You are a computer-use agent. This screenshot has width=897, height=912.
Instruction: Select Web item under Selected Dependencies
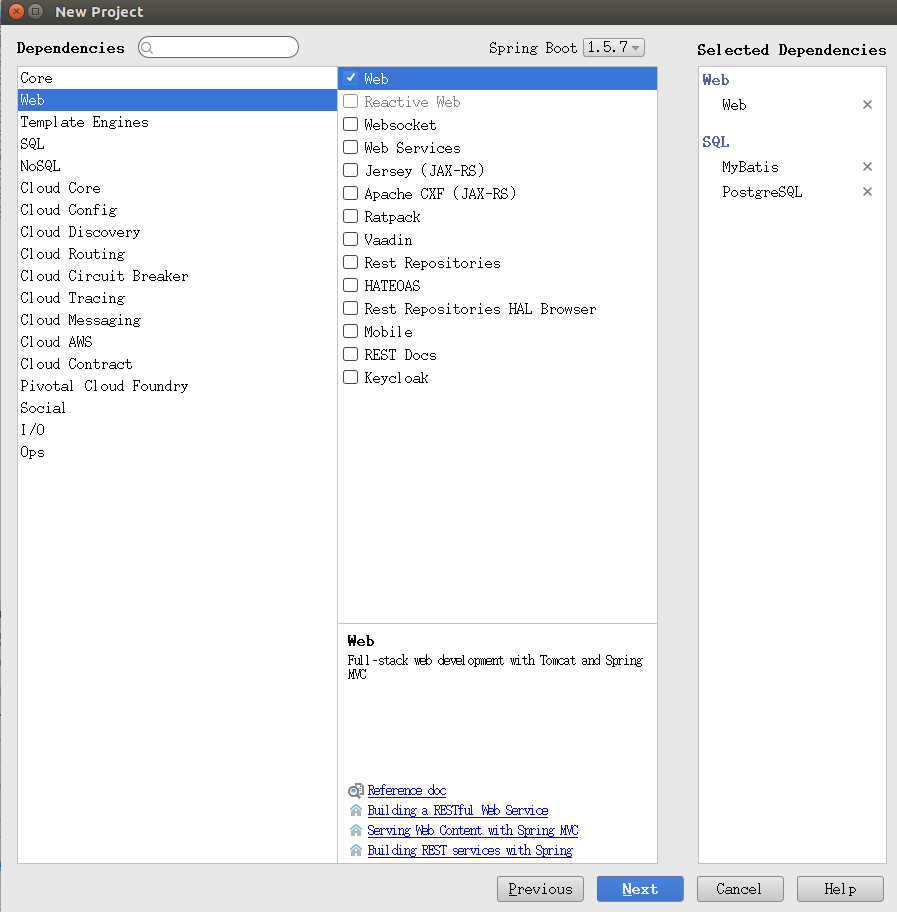(734, 105)
